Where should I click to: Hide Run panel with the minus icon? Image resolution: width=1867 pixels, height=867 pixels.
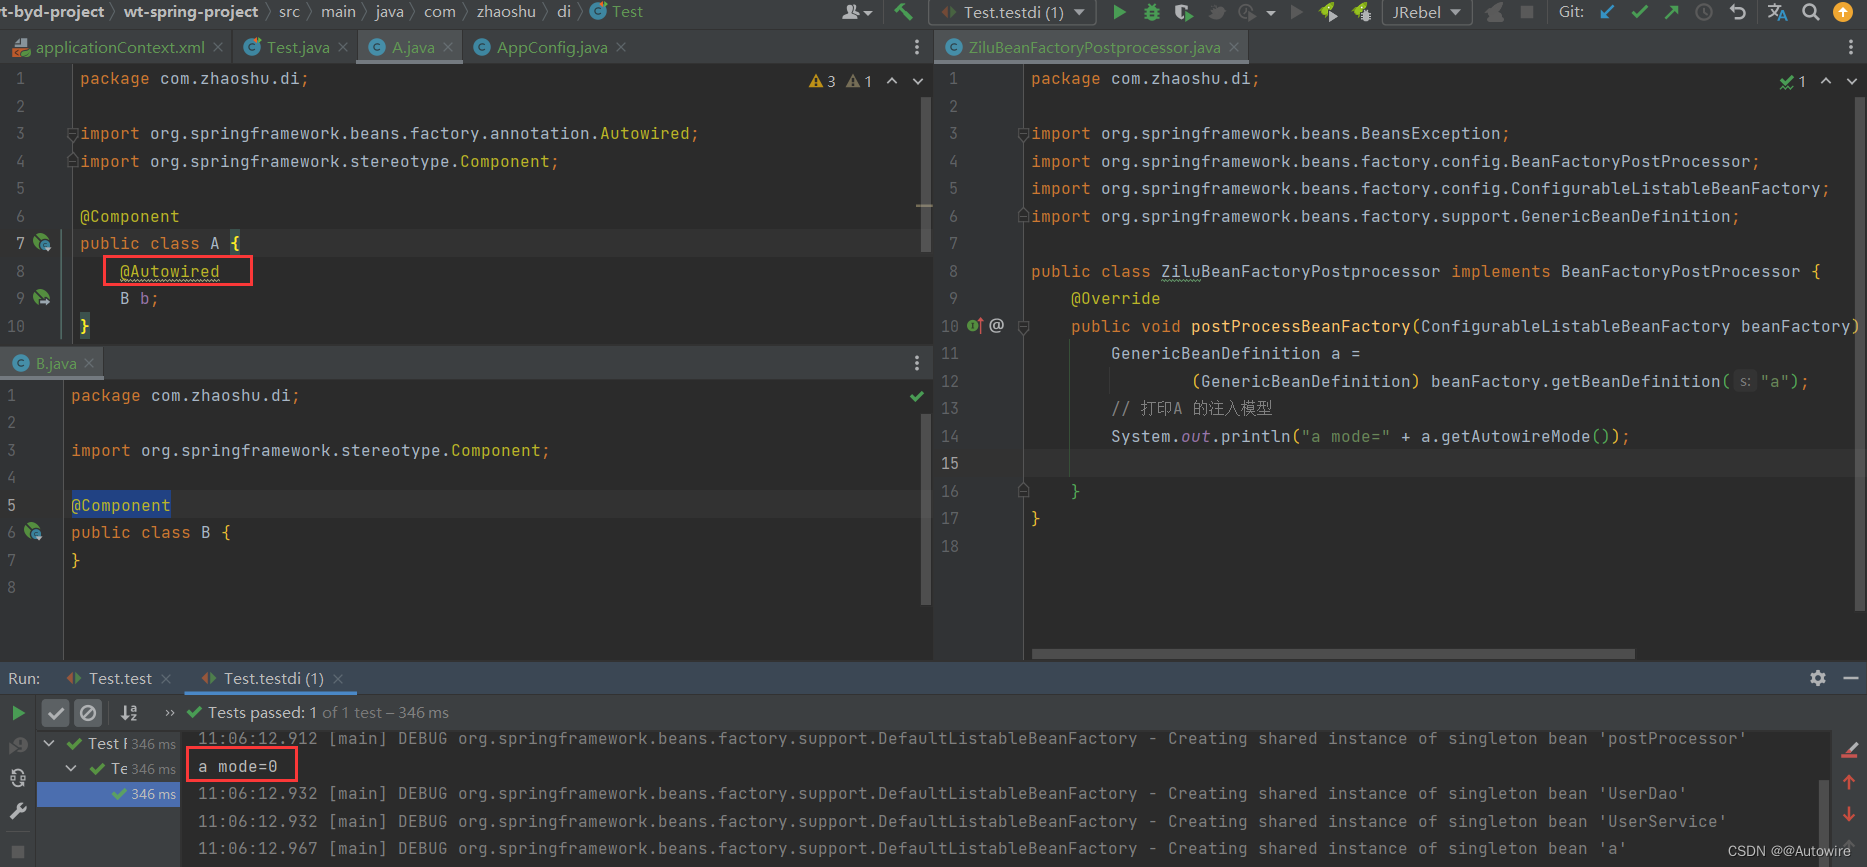(x=1850, y=678)
